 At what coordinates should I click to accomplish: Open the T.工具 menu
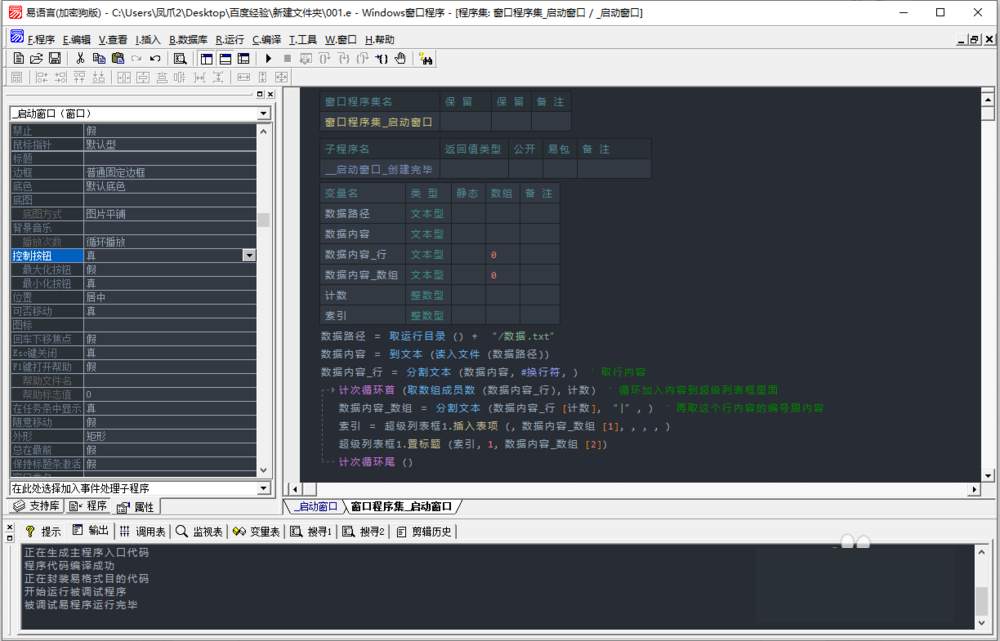(303, 40)
